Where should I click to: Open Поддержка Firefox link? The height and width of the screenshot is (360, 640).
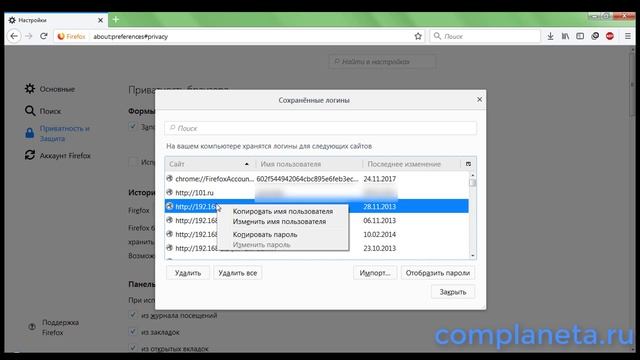[x=53, y=327]
